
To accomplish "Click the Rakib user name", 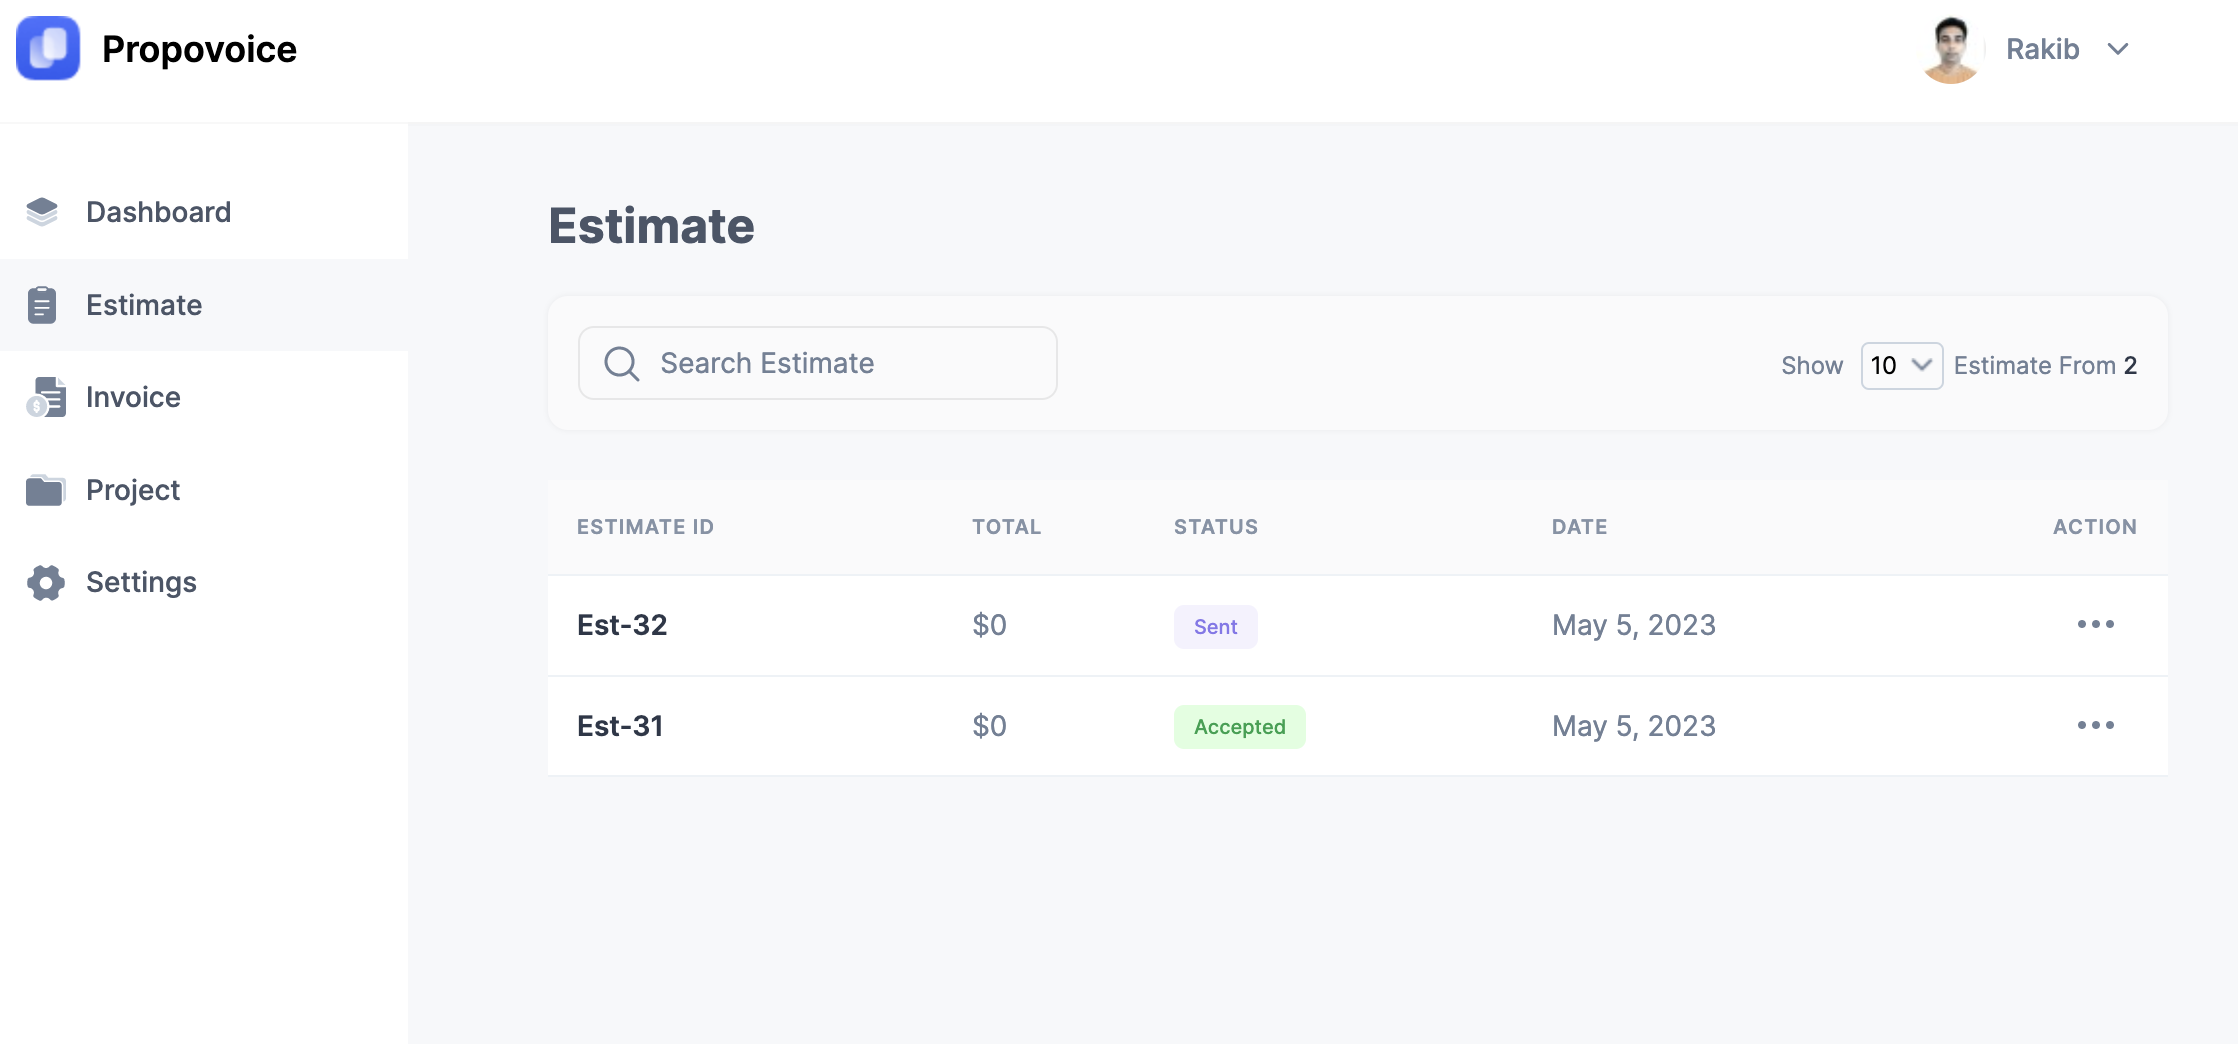I will [2042, 49].
